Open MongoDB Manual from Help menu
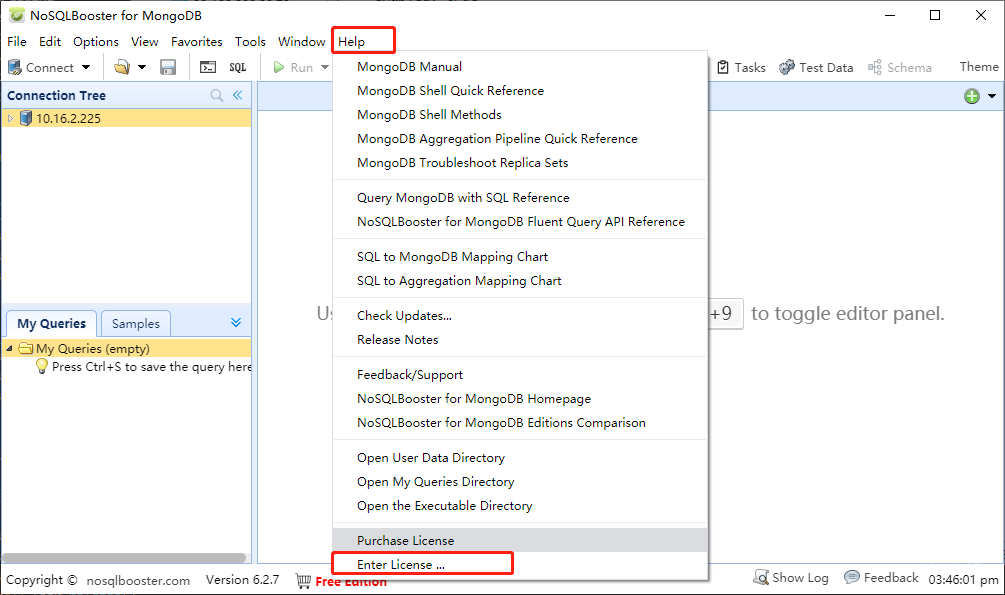Screen dimensions: 1005x595 coord(520,67)
